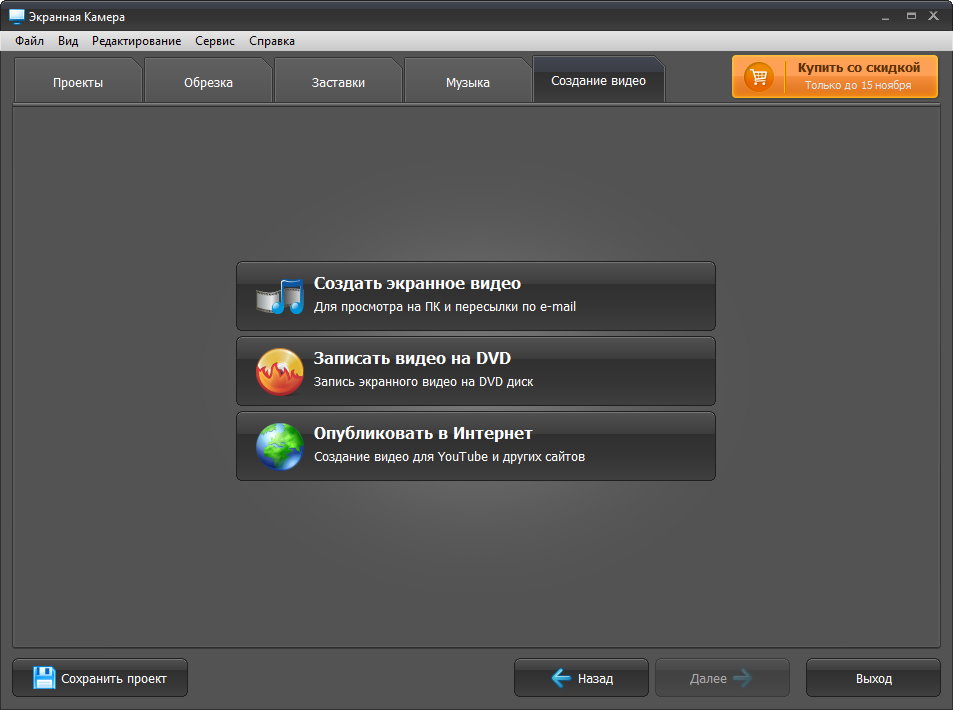Minimize the Экранная Камера window
This screenshot has width=953, height=710.
[886, 17]
